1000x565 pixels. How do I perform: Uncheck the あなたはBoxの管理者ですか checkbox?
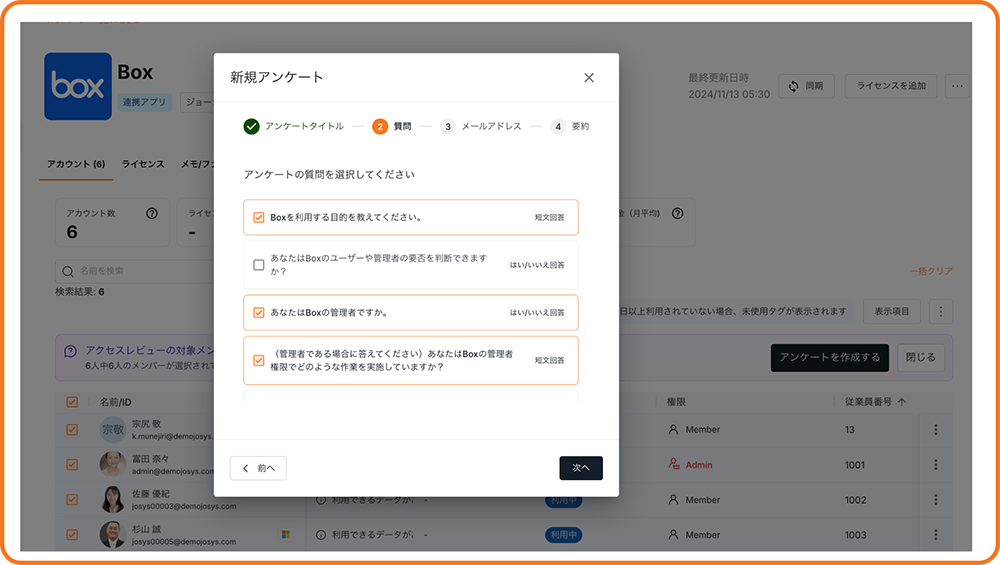[258, 312]
